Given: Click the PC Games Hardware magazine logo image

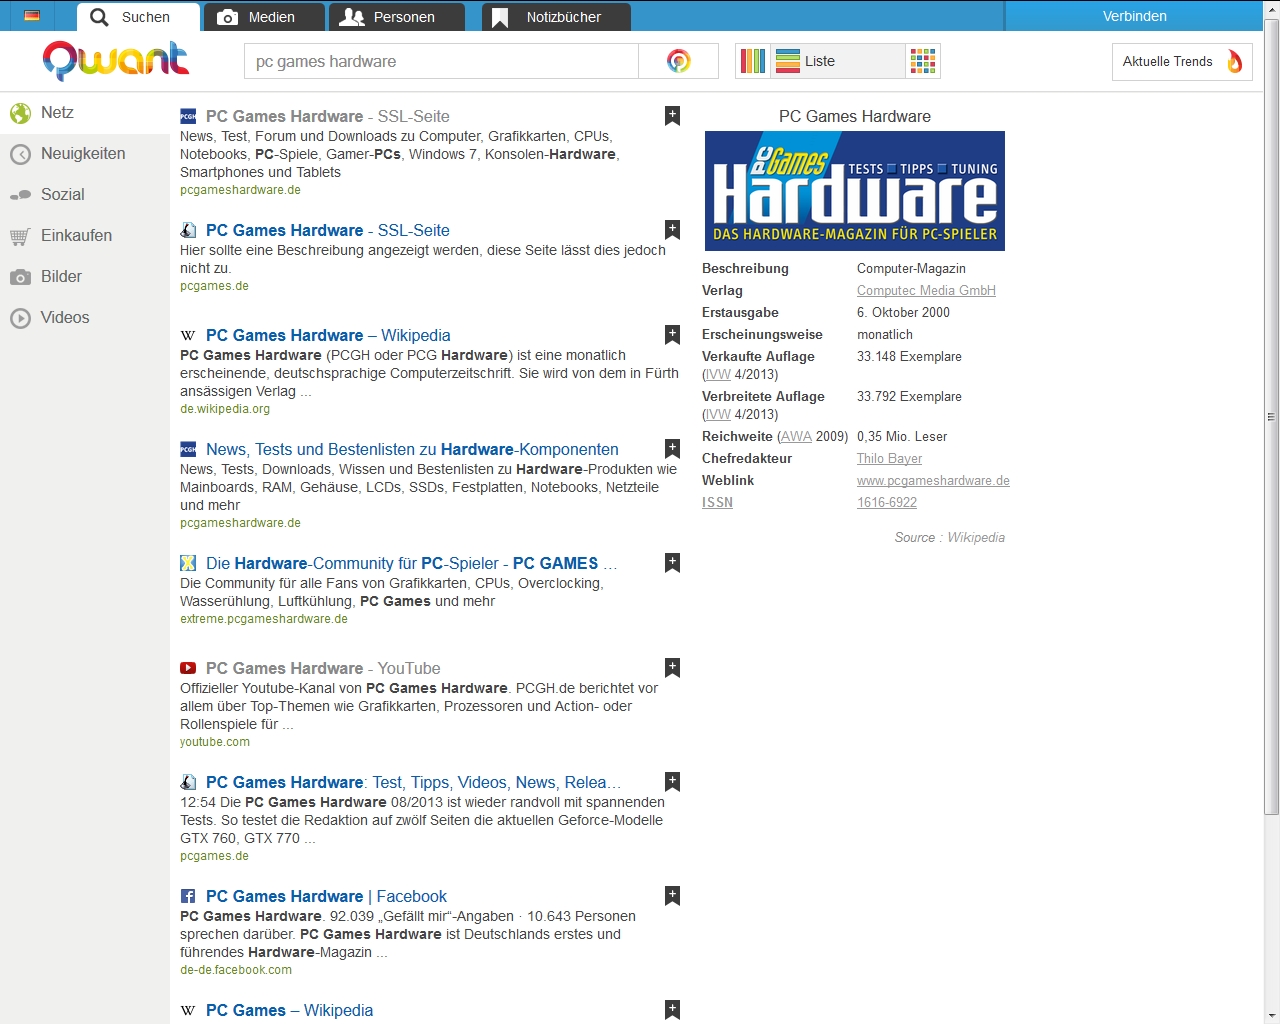Looking at the screenshot, I should 855,191.
